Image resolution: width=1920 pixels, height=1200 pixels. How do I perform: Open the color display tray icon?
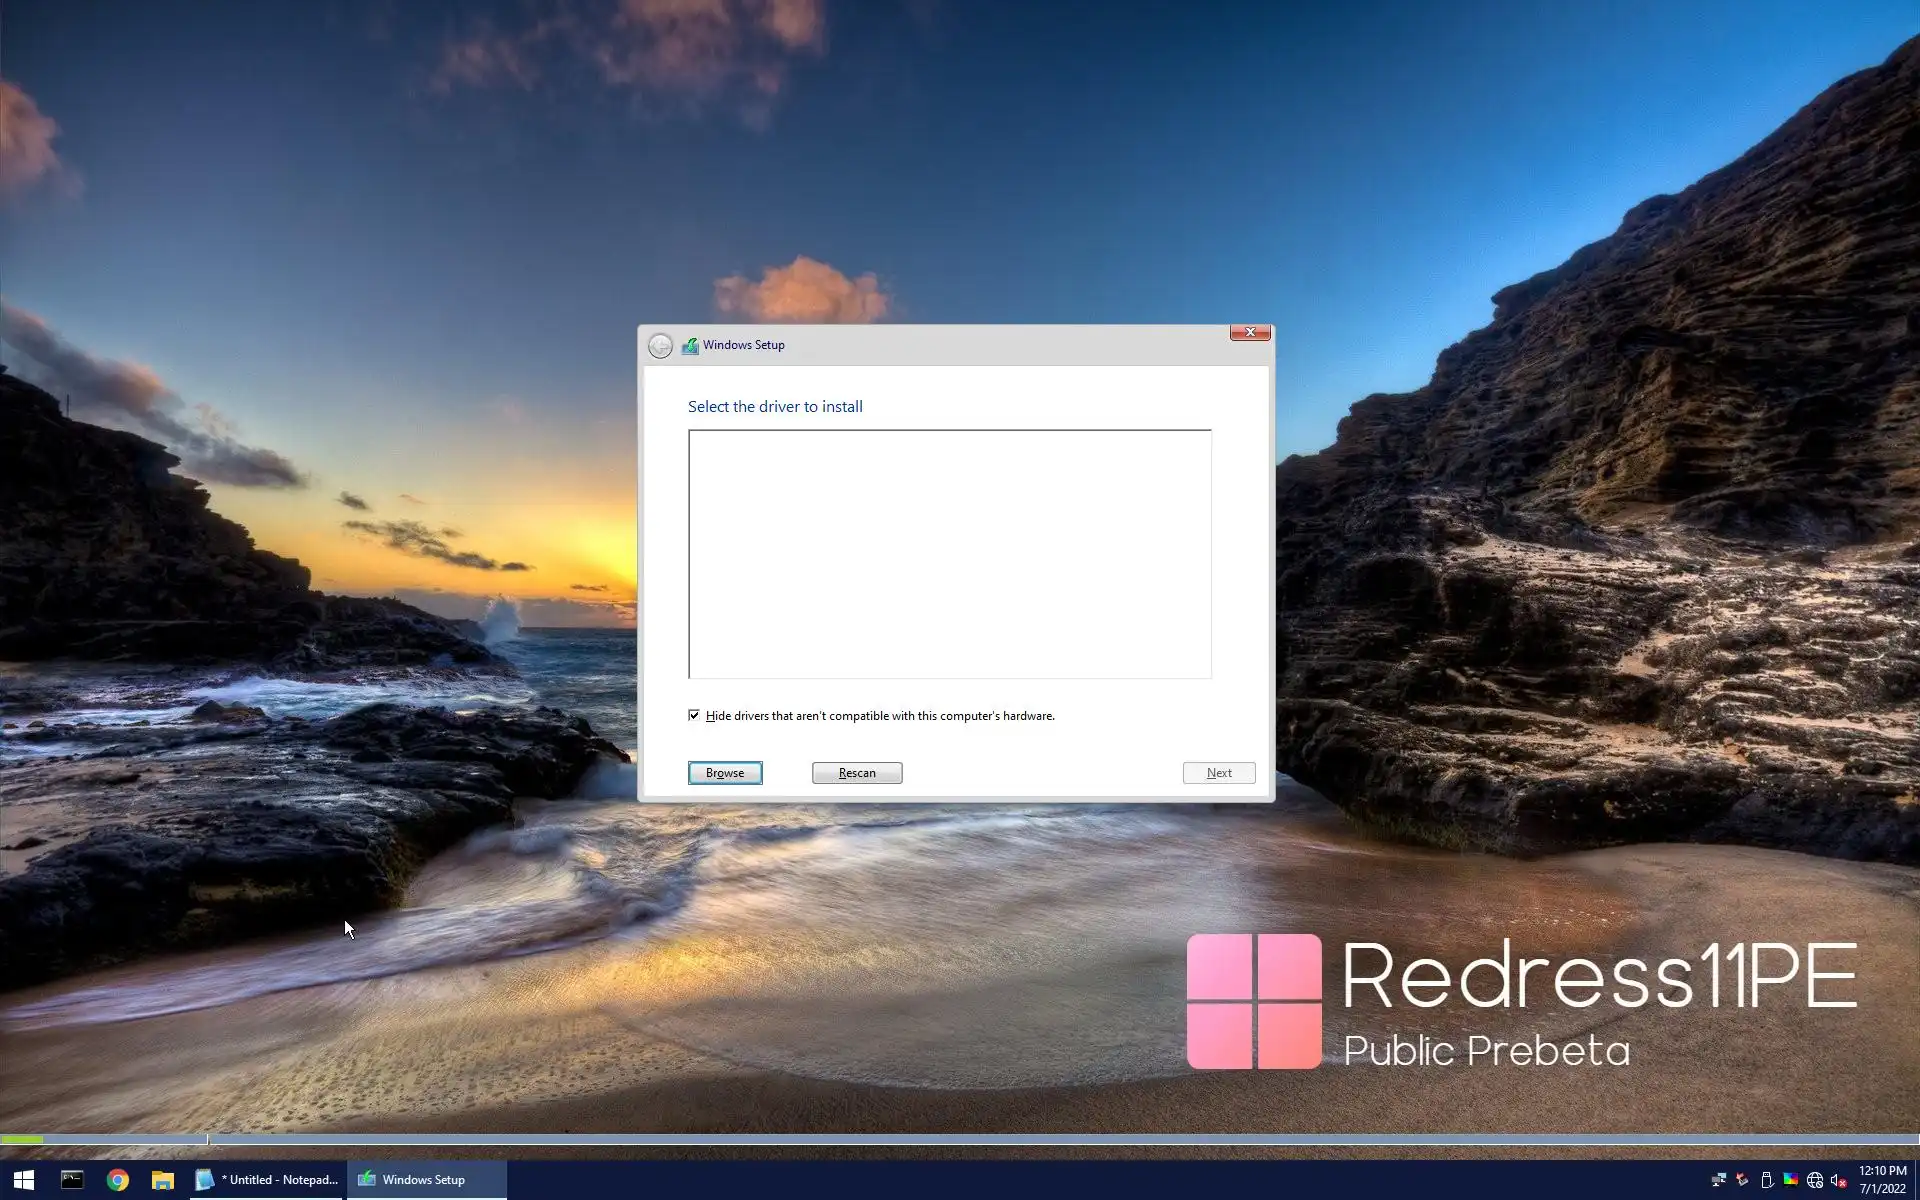pyautogui.click(x=1790, y=1180)
